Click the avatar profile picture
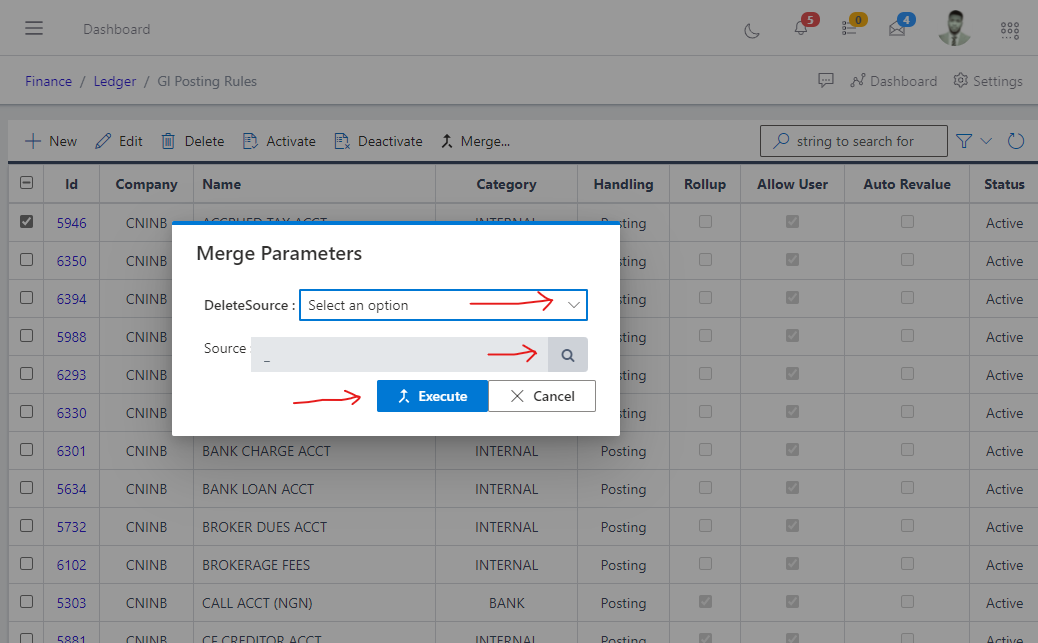1038x643 pixels. (954, 28)
